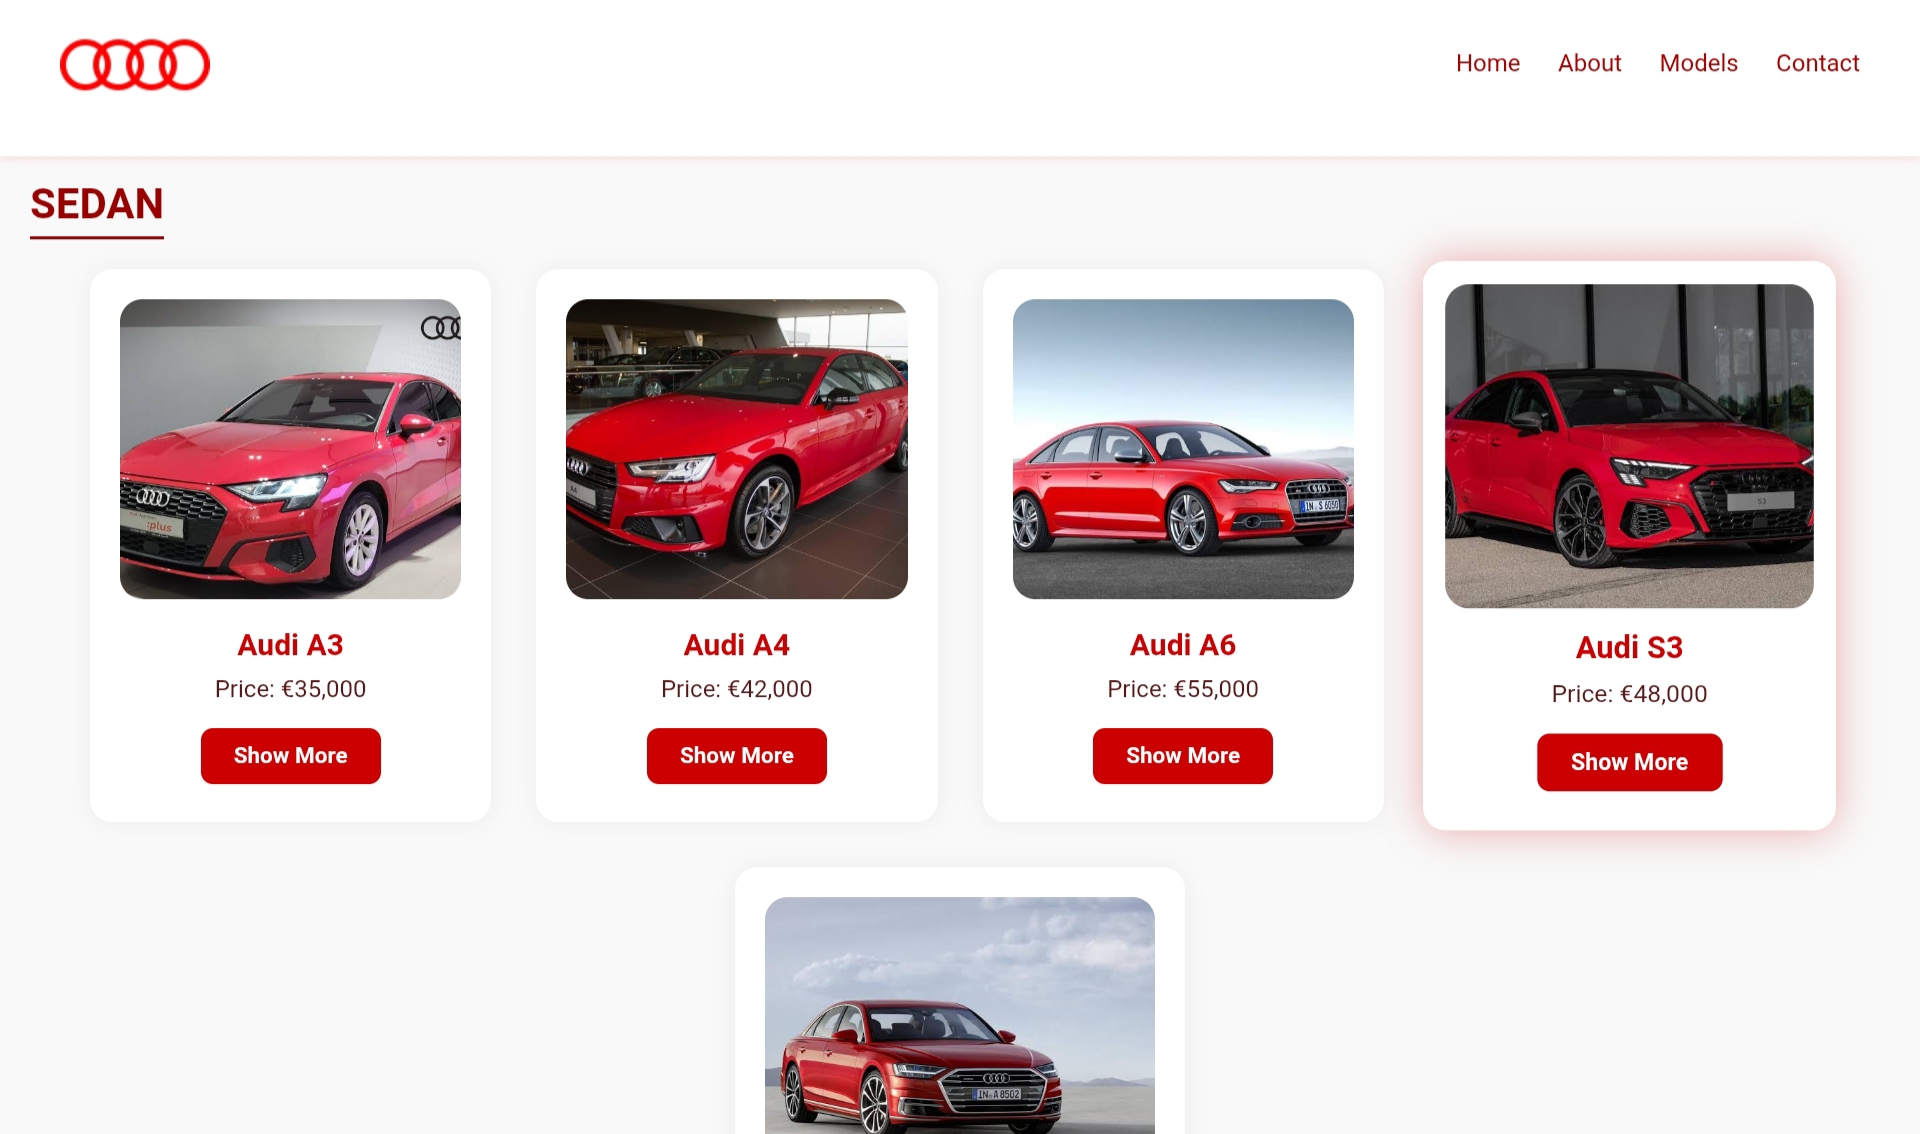1920x1134 pixels.
Task: Click the Price: €48,000 label
Action: coord(1629,694)
